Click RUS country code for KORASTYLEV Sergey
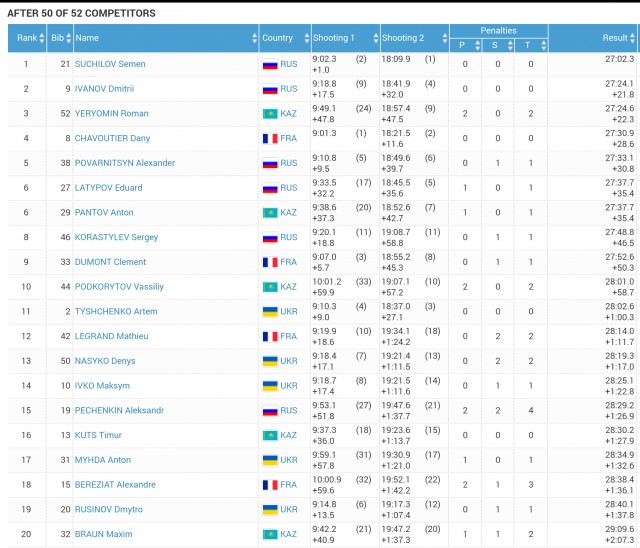640x548 pixels. coord(289,237)
